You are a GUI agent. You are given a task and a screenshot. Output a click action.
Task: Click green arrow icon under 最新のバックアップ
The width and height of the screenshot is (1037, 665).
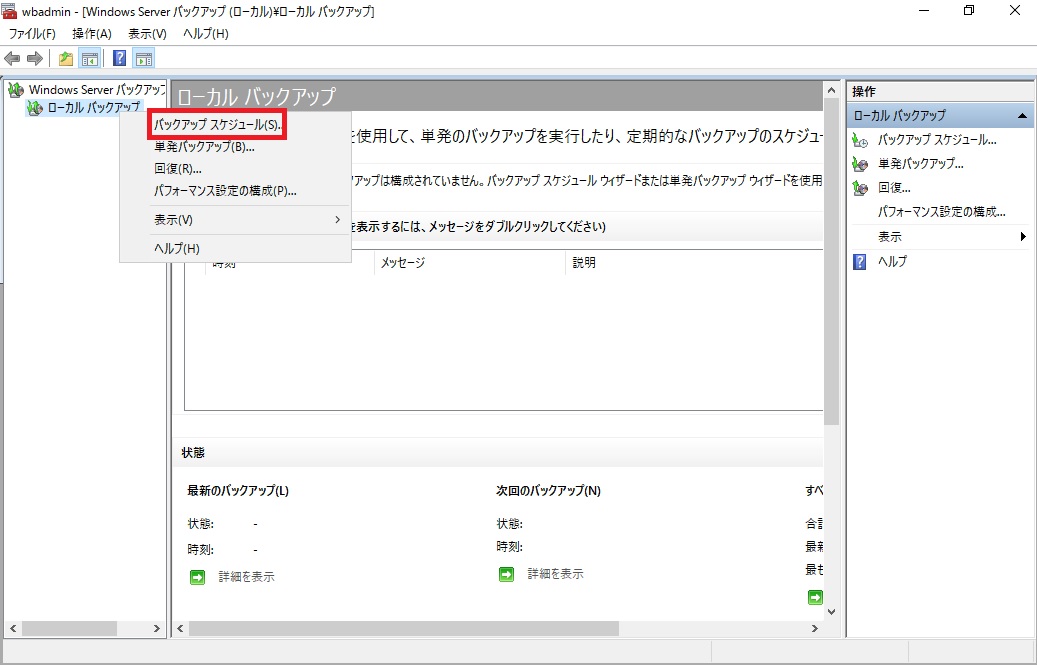197,577
